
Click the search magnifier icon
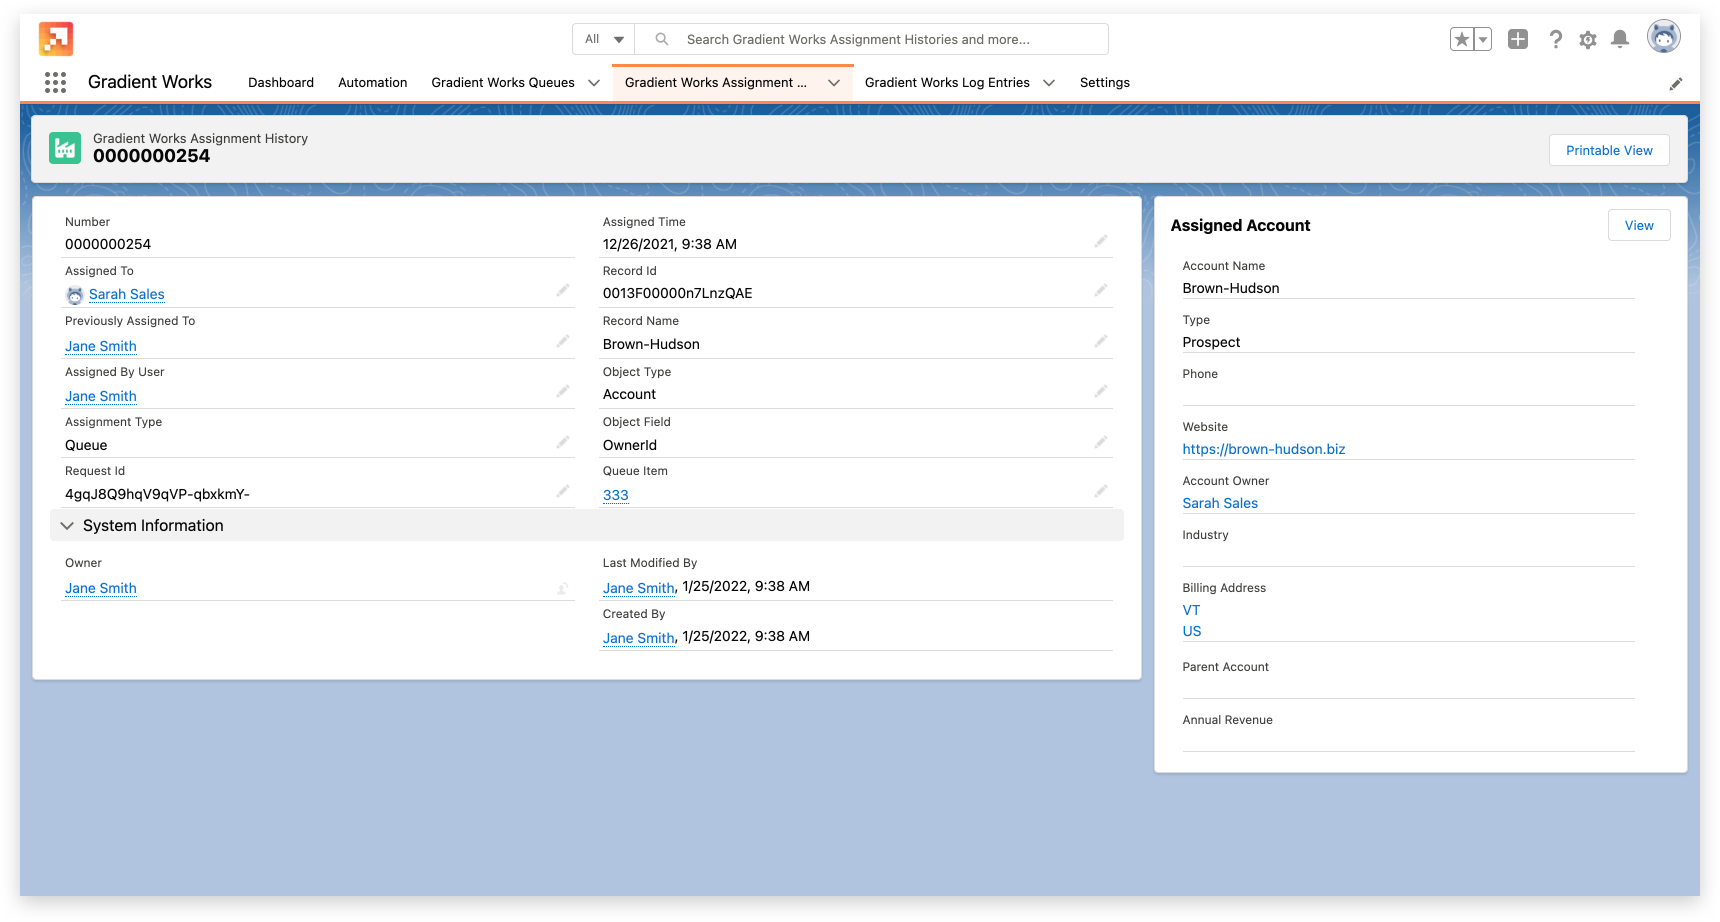click(662, 39)
